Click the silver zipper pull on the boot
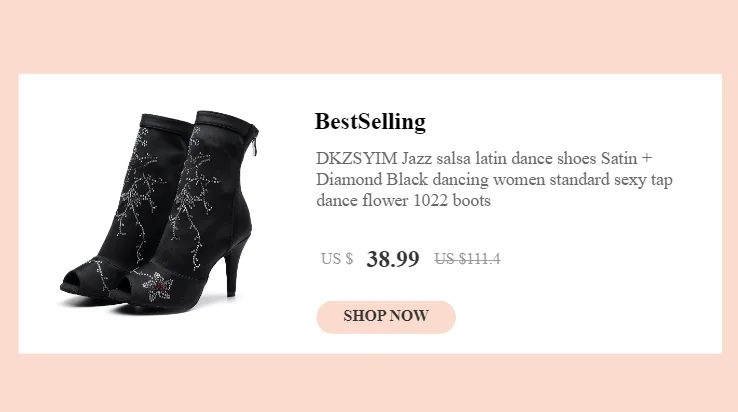 coord(256,146)
